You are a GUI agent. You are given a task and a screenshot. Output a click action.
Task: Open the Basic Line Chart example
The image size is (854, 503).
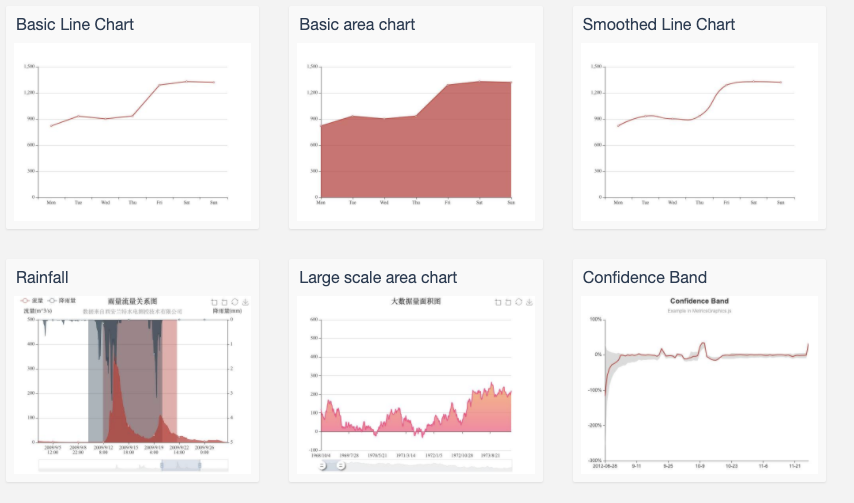coord(75,24)
